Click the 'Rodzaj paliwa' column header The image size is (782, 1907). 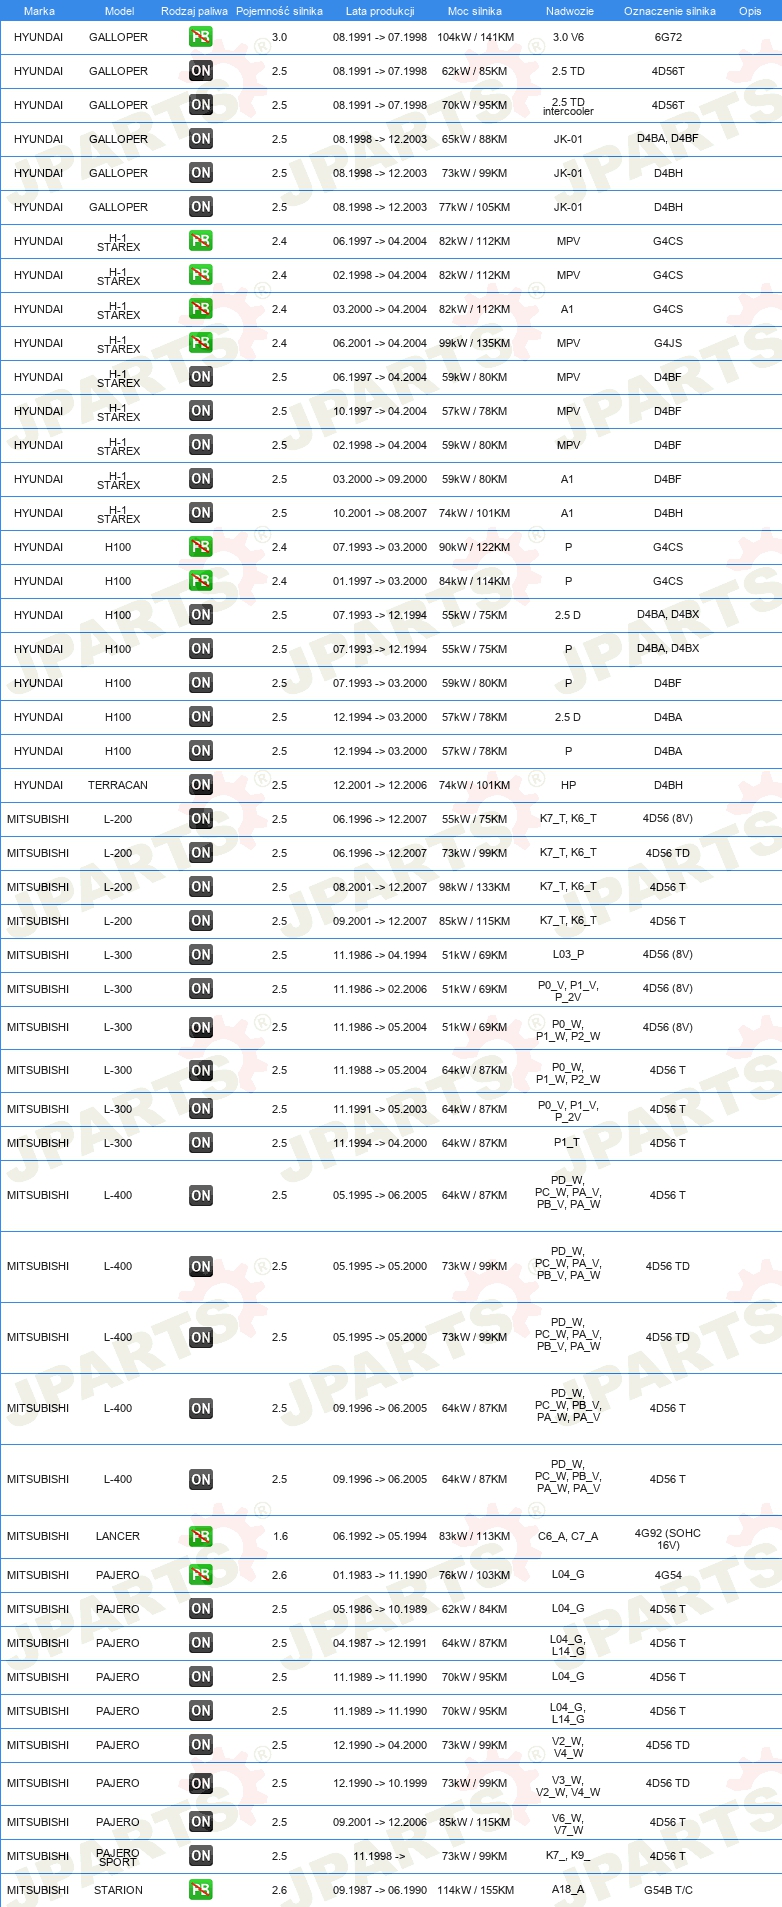[194, 11]
